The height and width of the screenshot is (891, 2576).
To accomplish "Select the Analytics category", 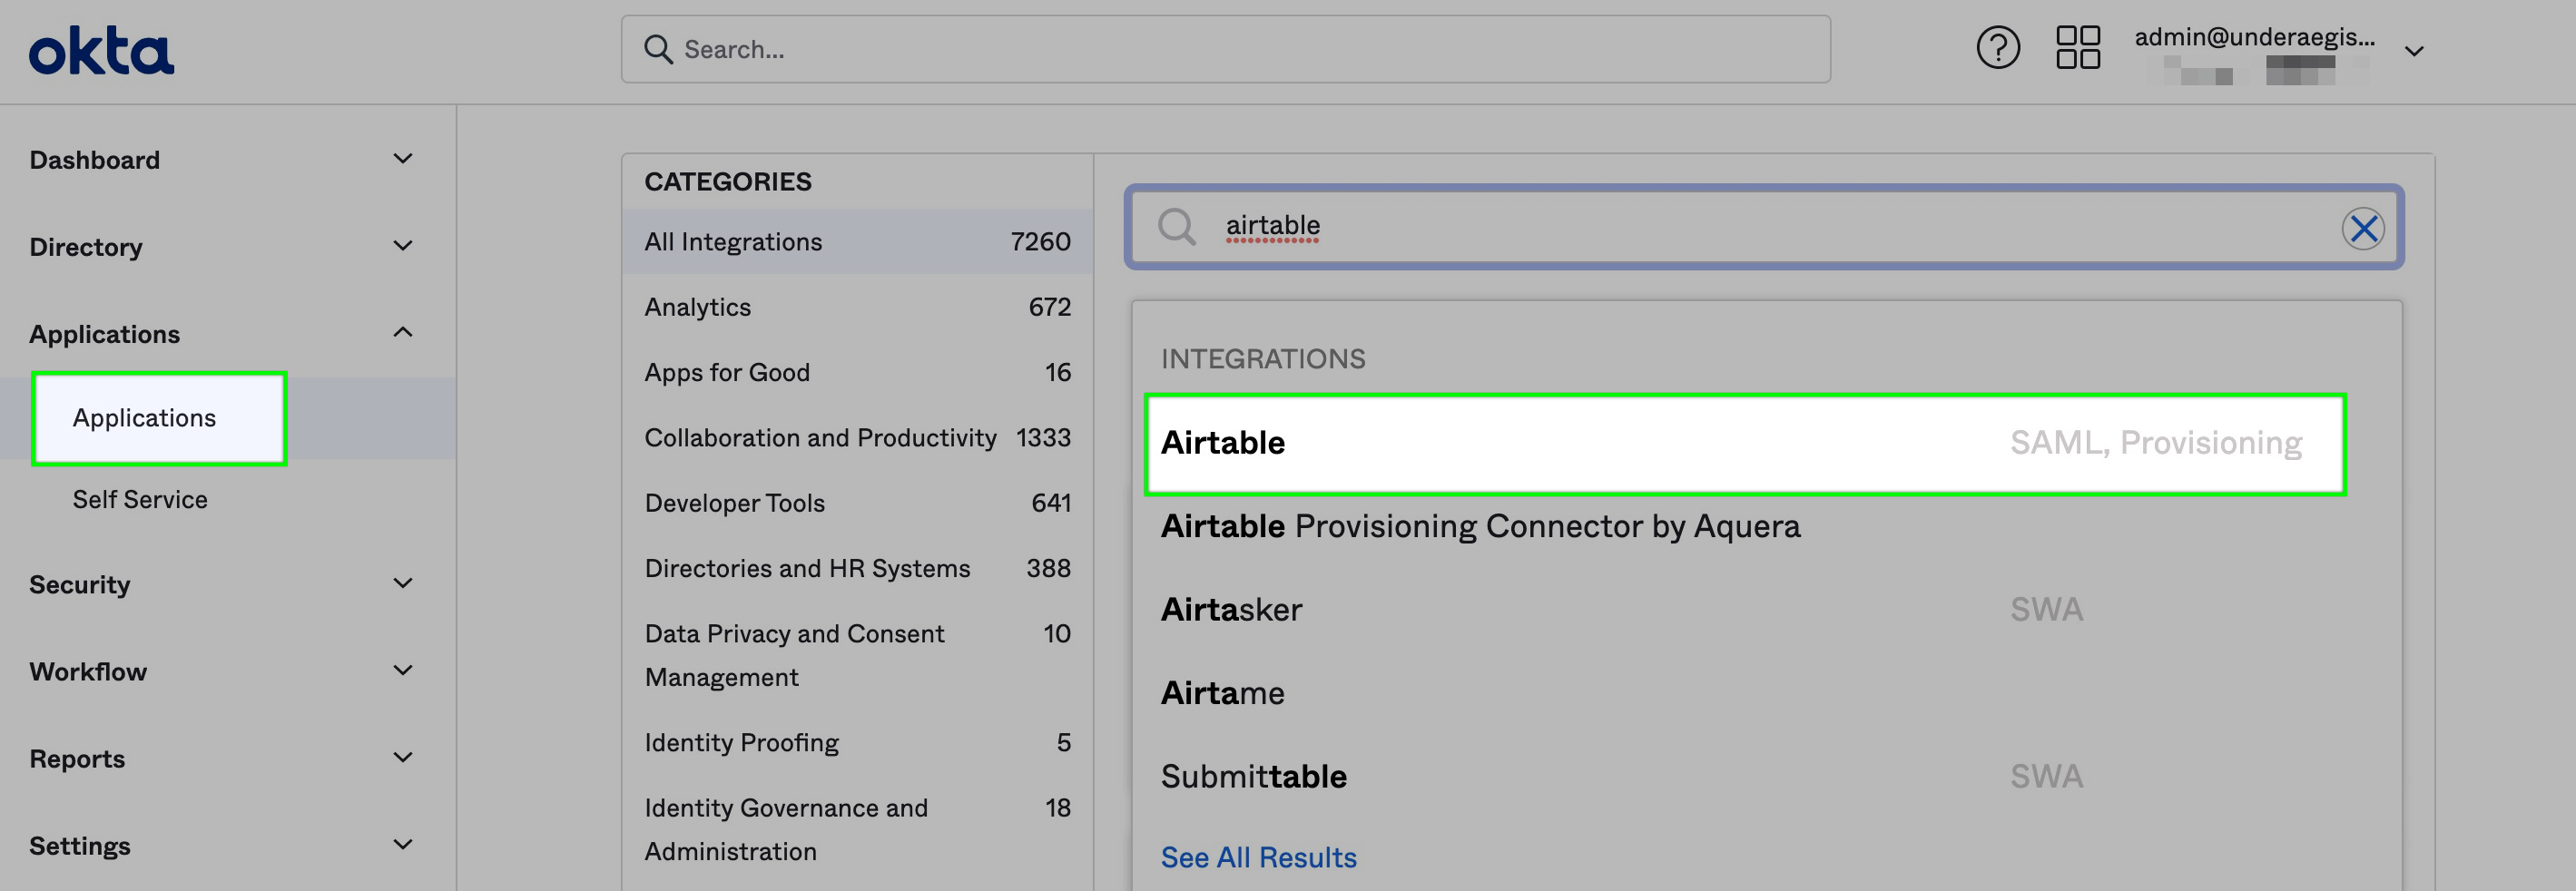I will pyautogui.click(x=857, y=307).
